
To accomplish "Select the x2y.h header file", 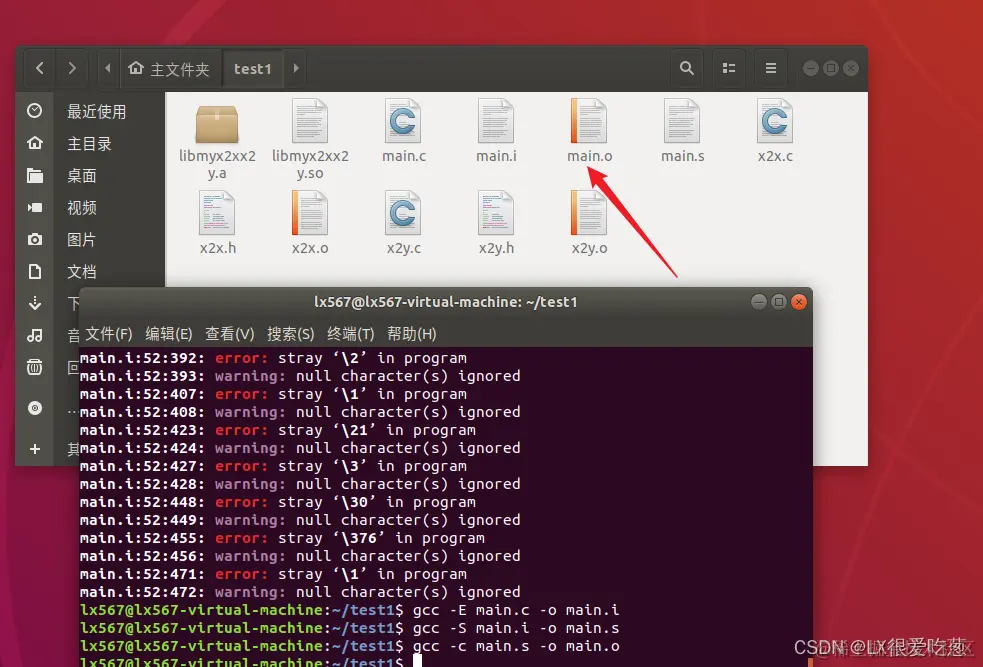I will pyautogui.click(x=496, y=223).
